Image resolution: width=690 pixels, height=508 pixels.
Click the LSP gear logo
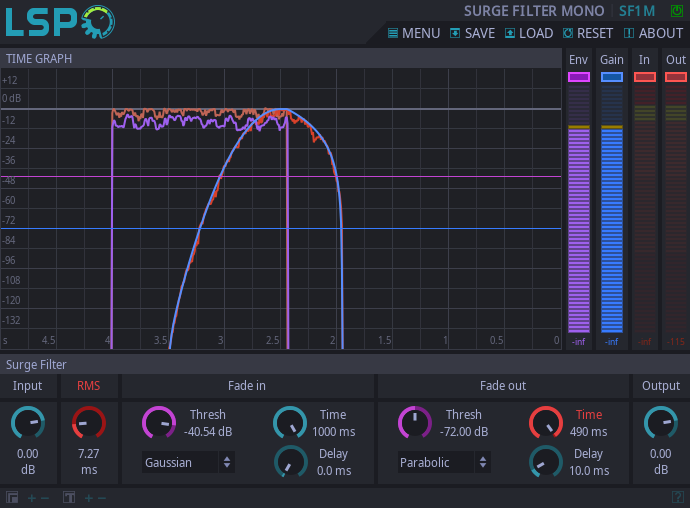click(60, 22)
